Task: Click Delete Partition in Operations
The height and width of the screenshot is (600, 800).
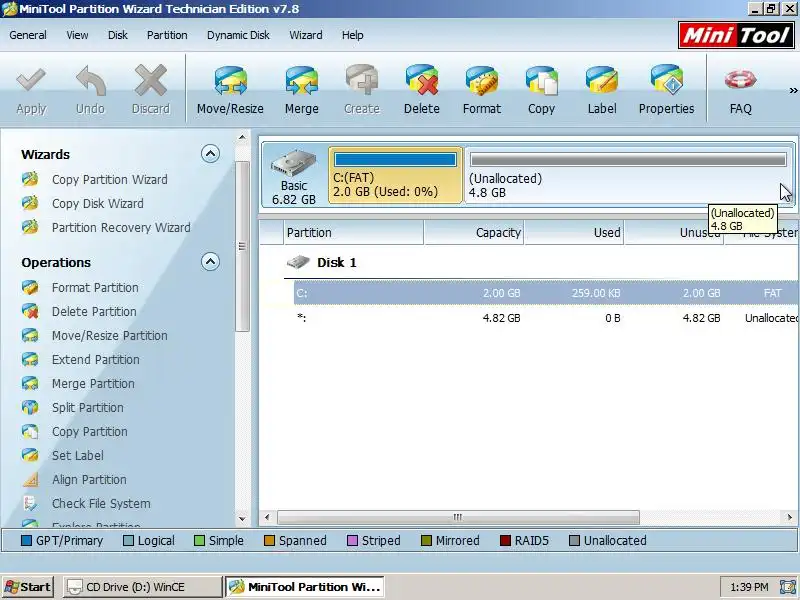Action: pos(94,312)
